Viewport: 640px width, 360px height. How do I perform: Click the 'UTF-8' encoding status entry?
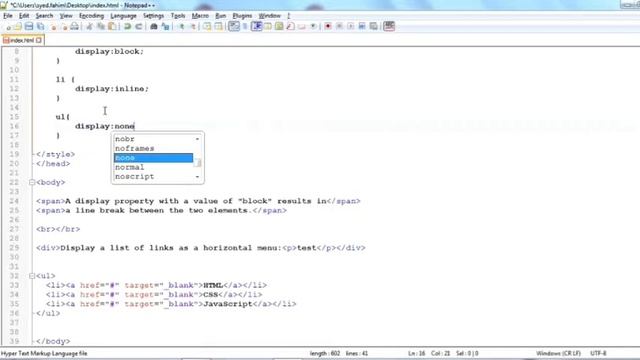598,353
